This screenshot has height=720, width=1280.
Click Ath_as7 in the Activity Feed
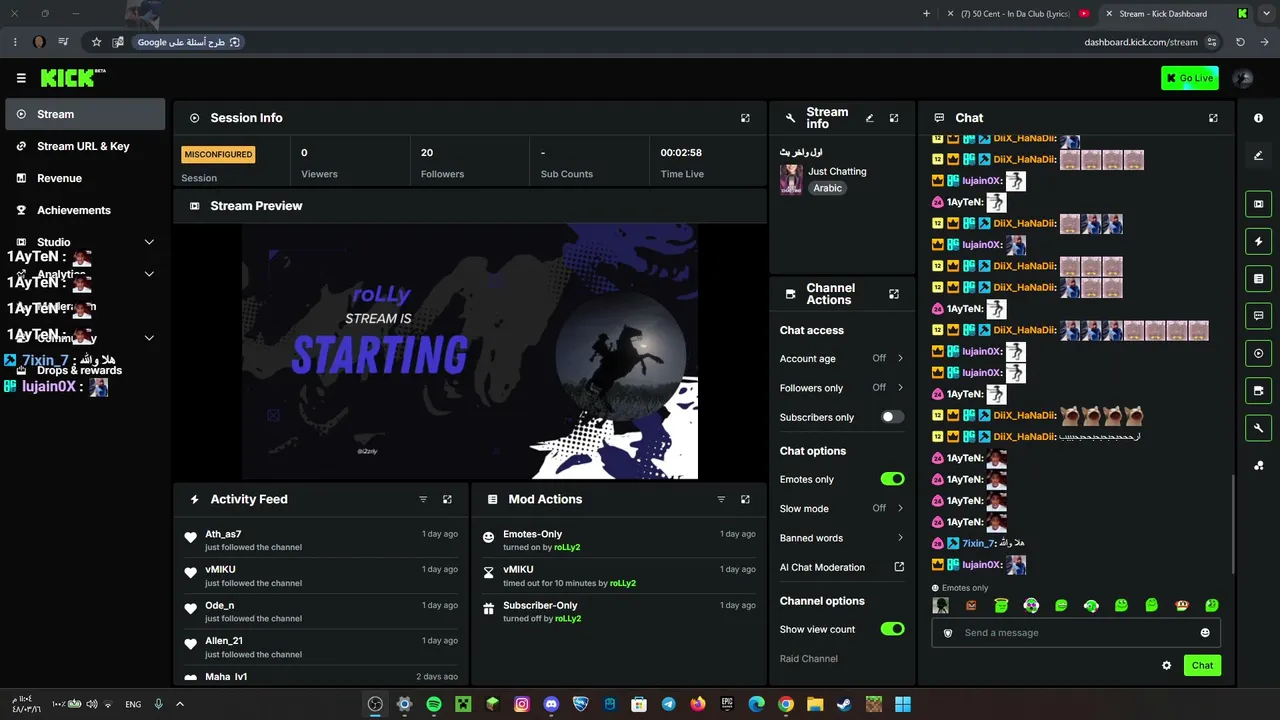[223, 534]
